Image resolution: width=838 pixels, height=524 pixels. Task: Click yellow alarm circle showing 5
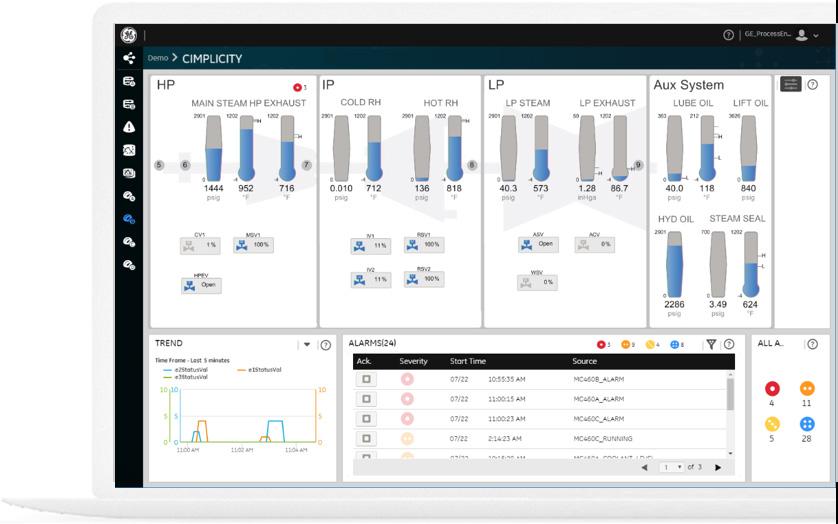[x=772, y=425]
